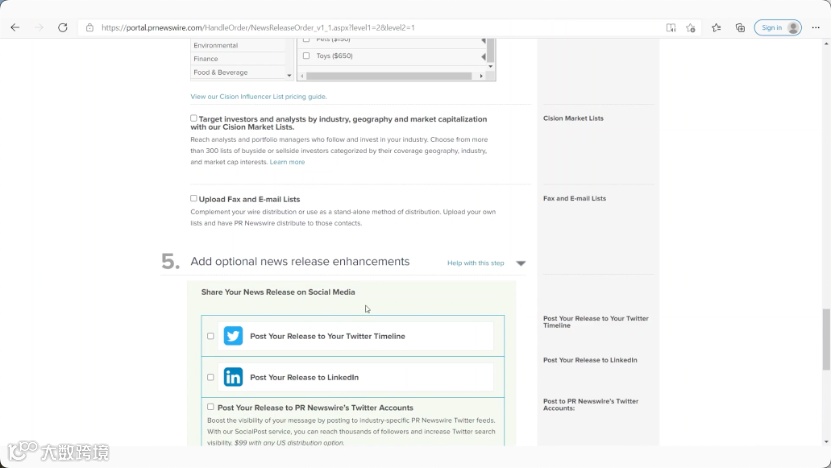Click the page vertical scrollbar thumb
This screenshot has width=832, height=468.
826,339
